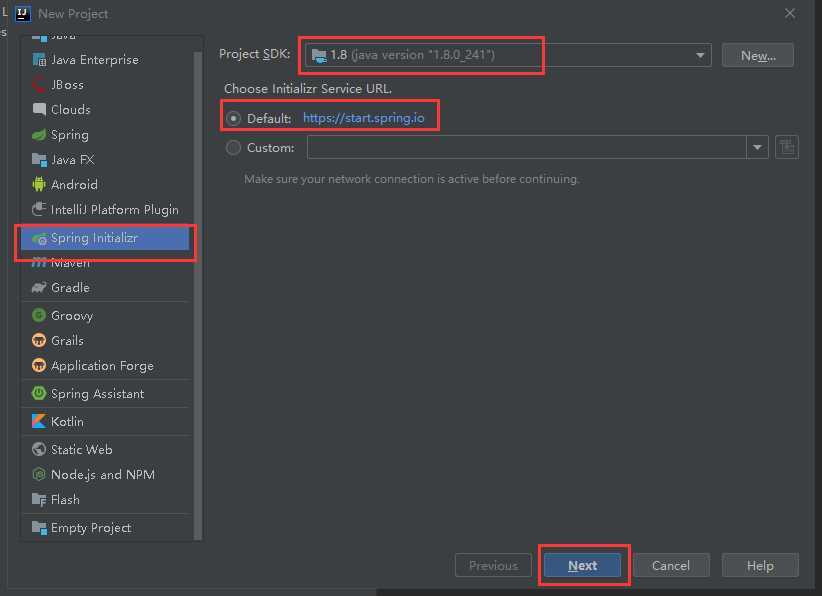Click the Maven icon in list
This screenshot has width=822, height=596.
tap(39, 263)
